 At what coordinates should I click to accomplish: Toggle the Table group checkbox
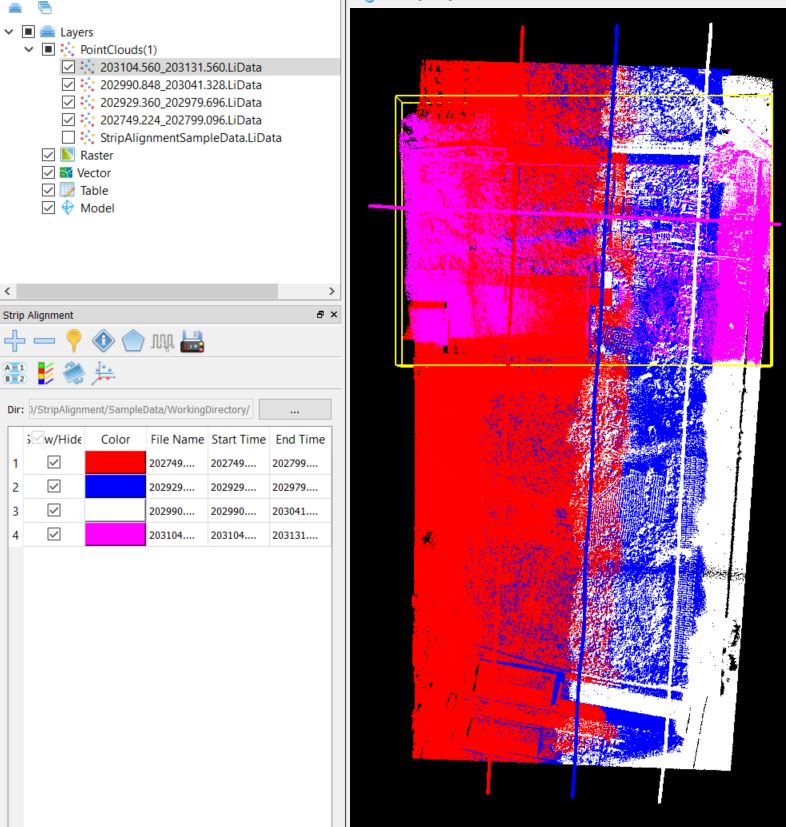click(48, 190)
